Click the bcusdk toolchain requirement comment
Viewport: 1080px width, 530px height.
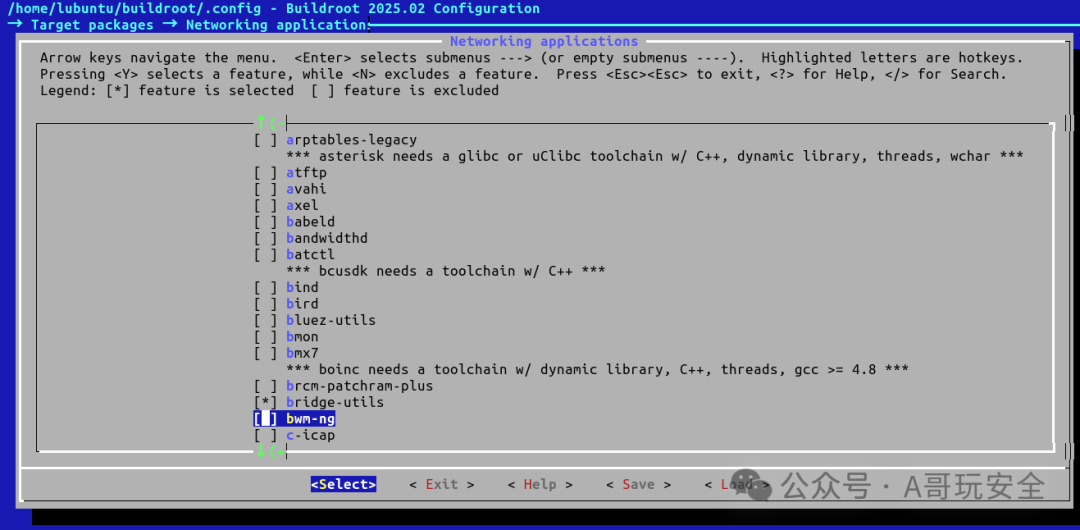[446, 271]
